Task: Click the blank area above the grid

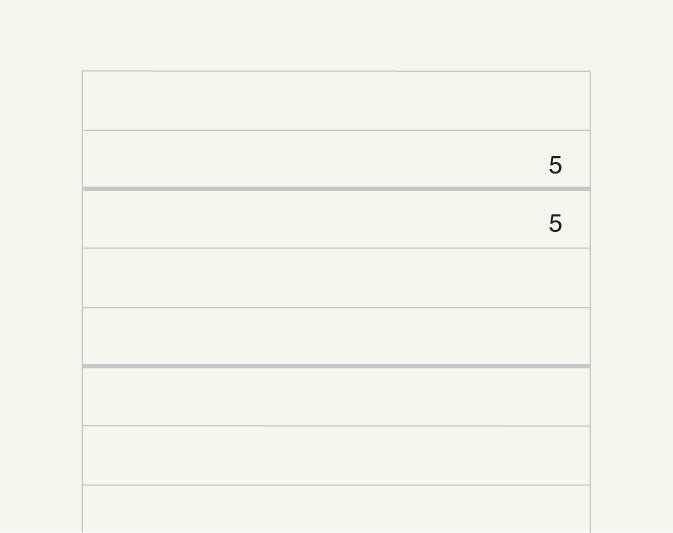Action: (336, 34)
